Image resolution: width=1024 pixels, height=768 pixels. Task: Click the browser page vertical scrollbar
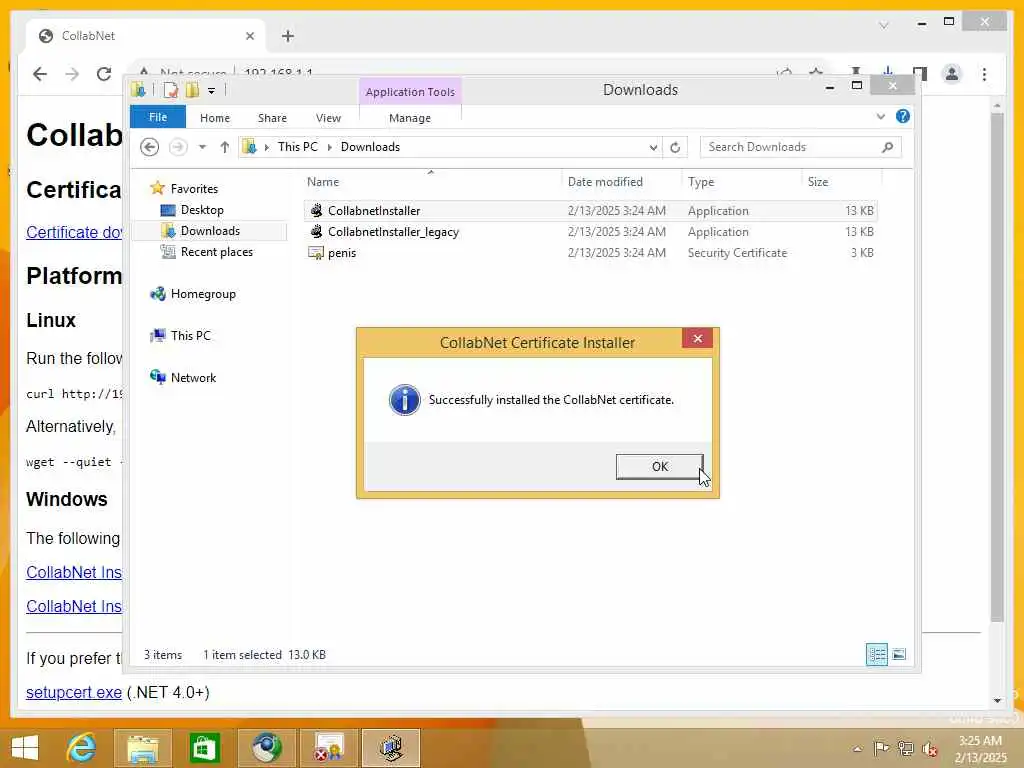(x=997, y=366)
